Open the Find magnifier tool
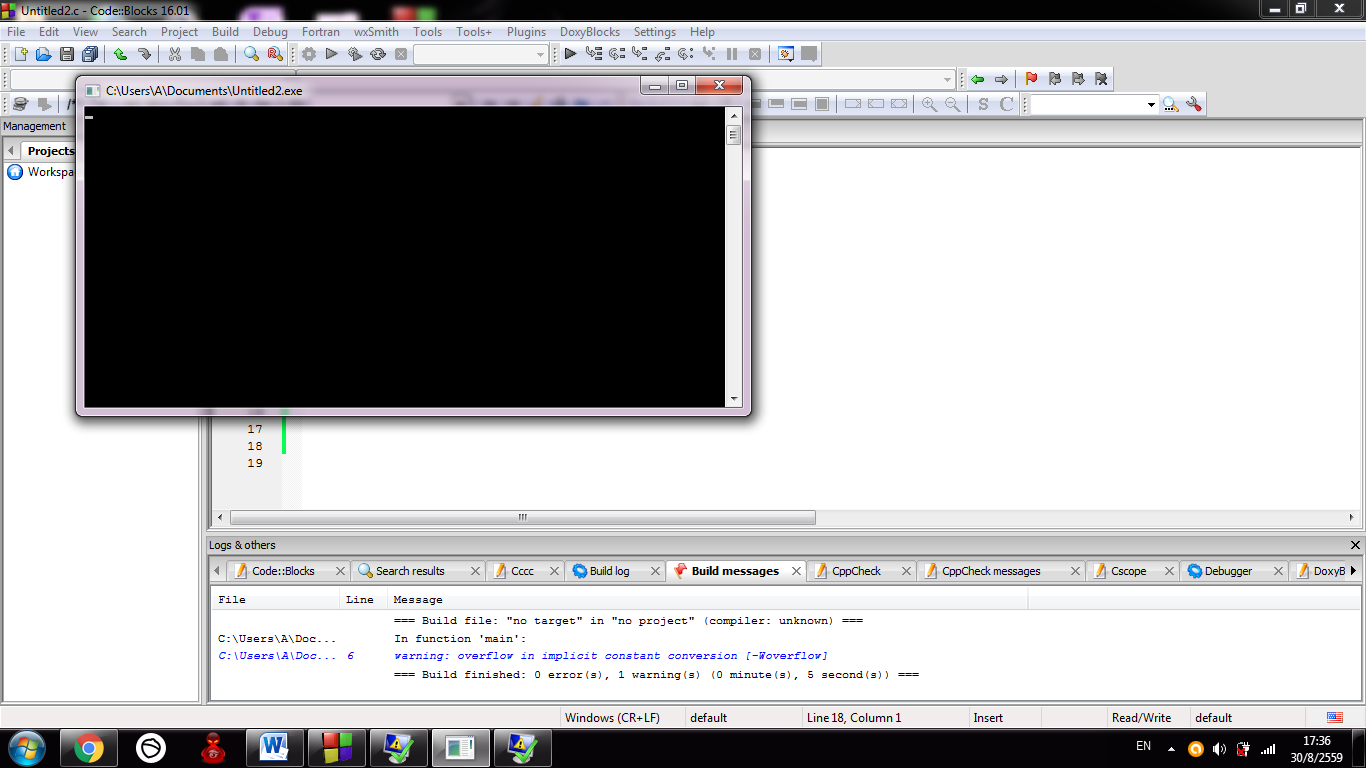This screenshot has width=1366, height=768. pyautogui.click(x=252, y=54)
